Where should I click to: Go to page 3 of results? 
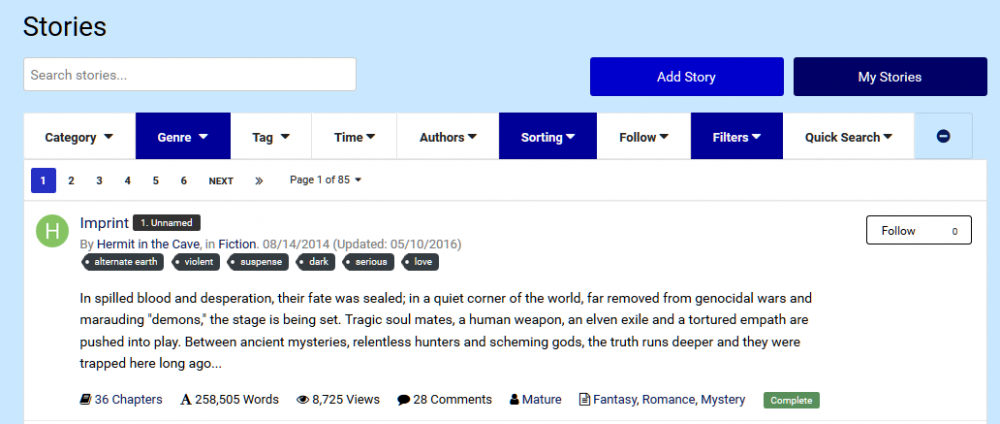99,181
